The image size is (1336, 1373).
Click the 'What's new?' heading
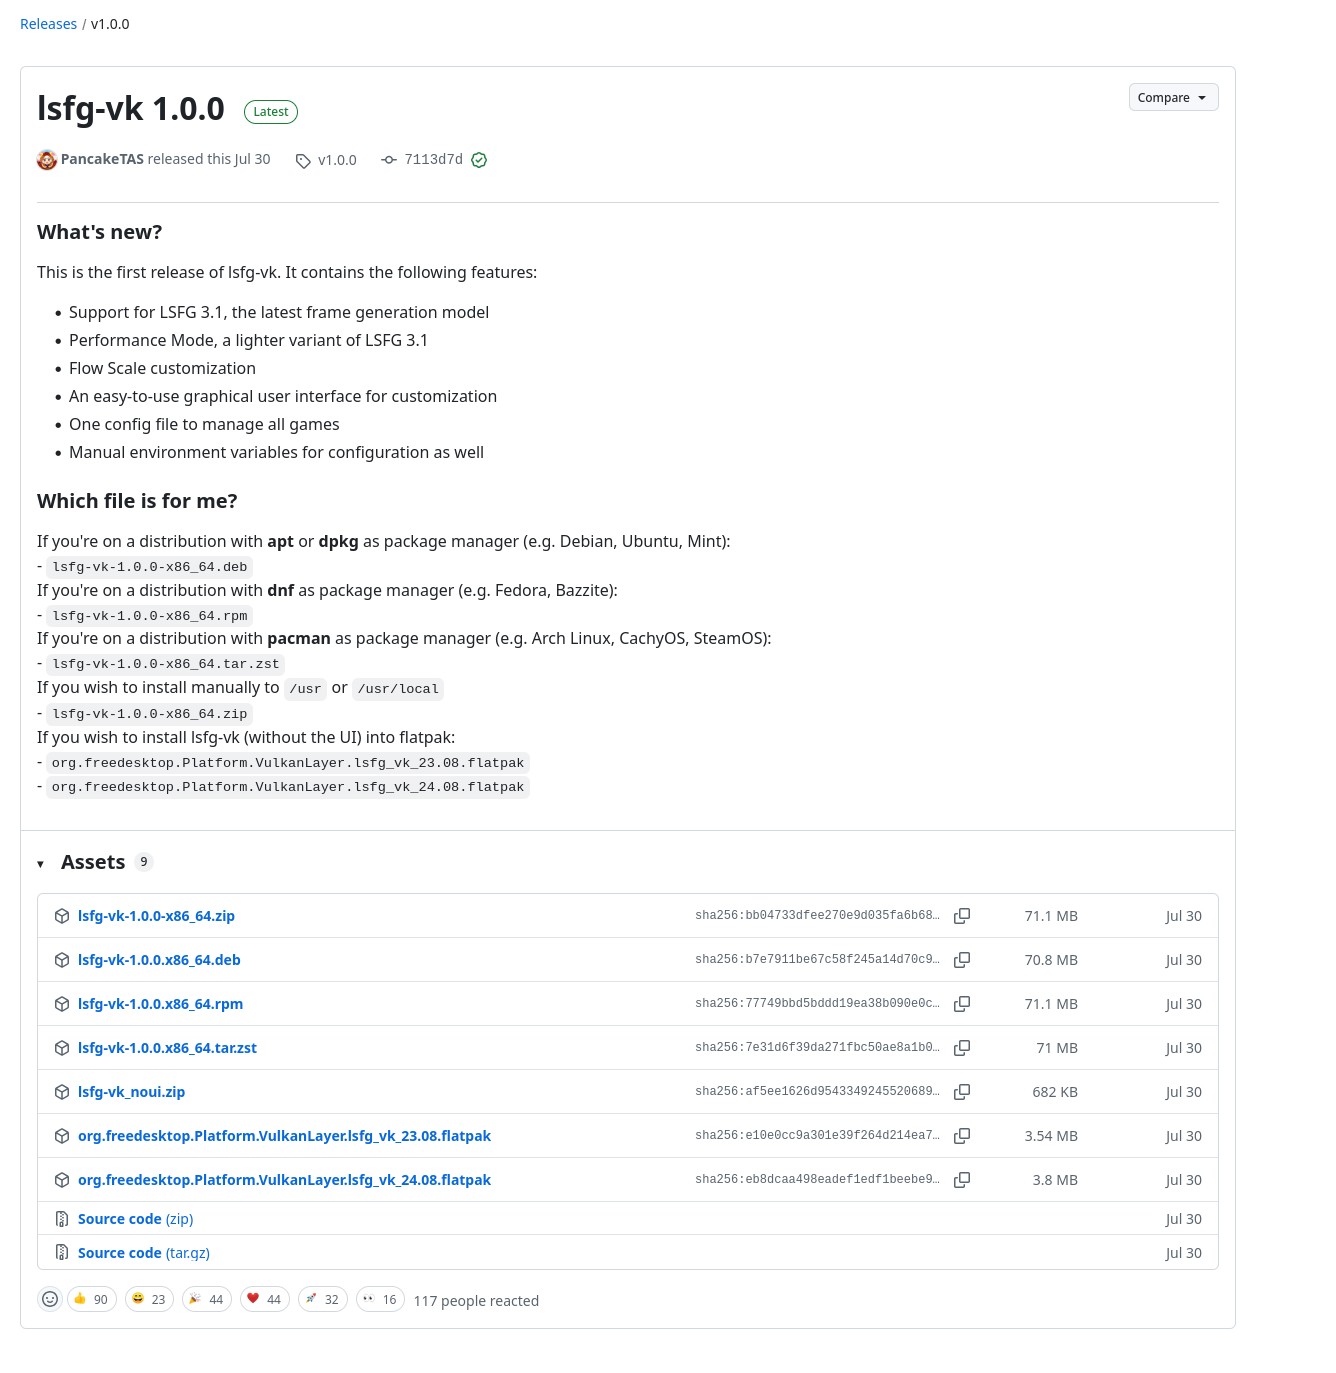tap(99, 232)
